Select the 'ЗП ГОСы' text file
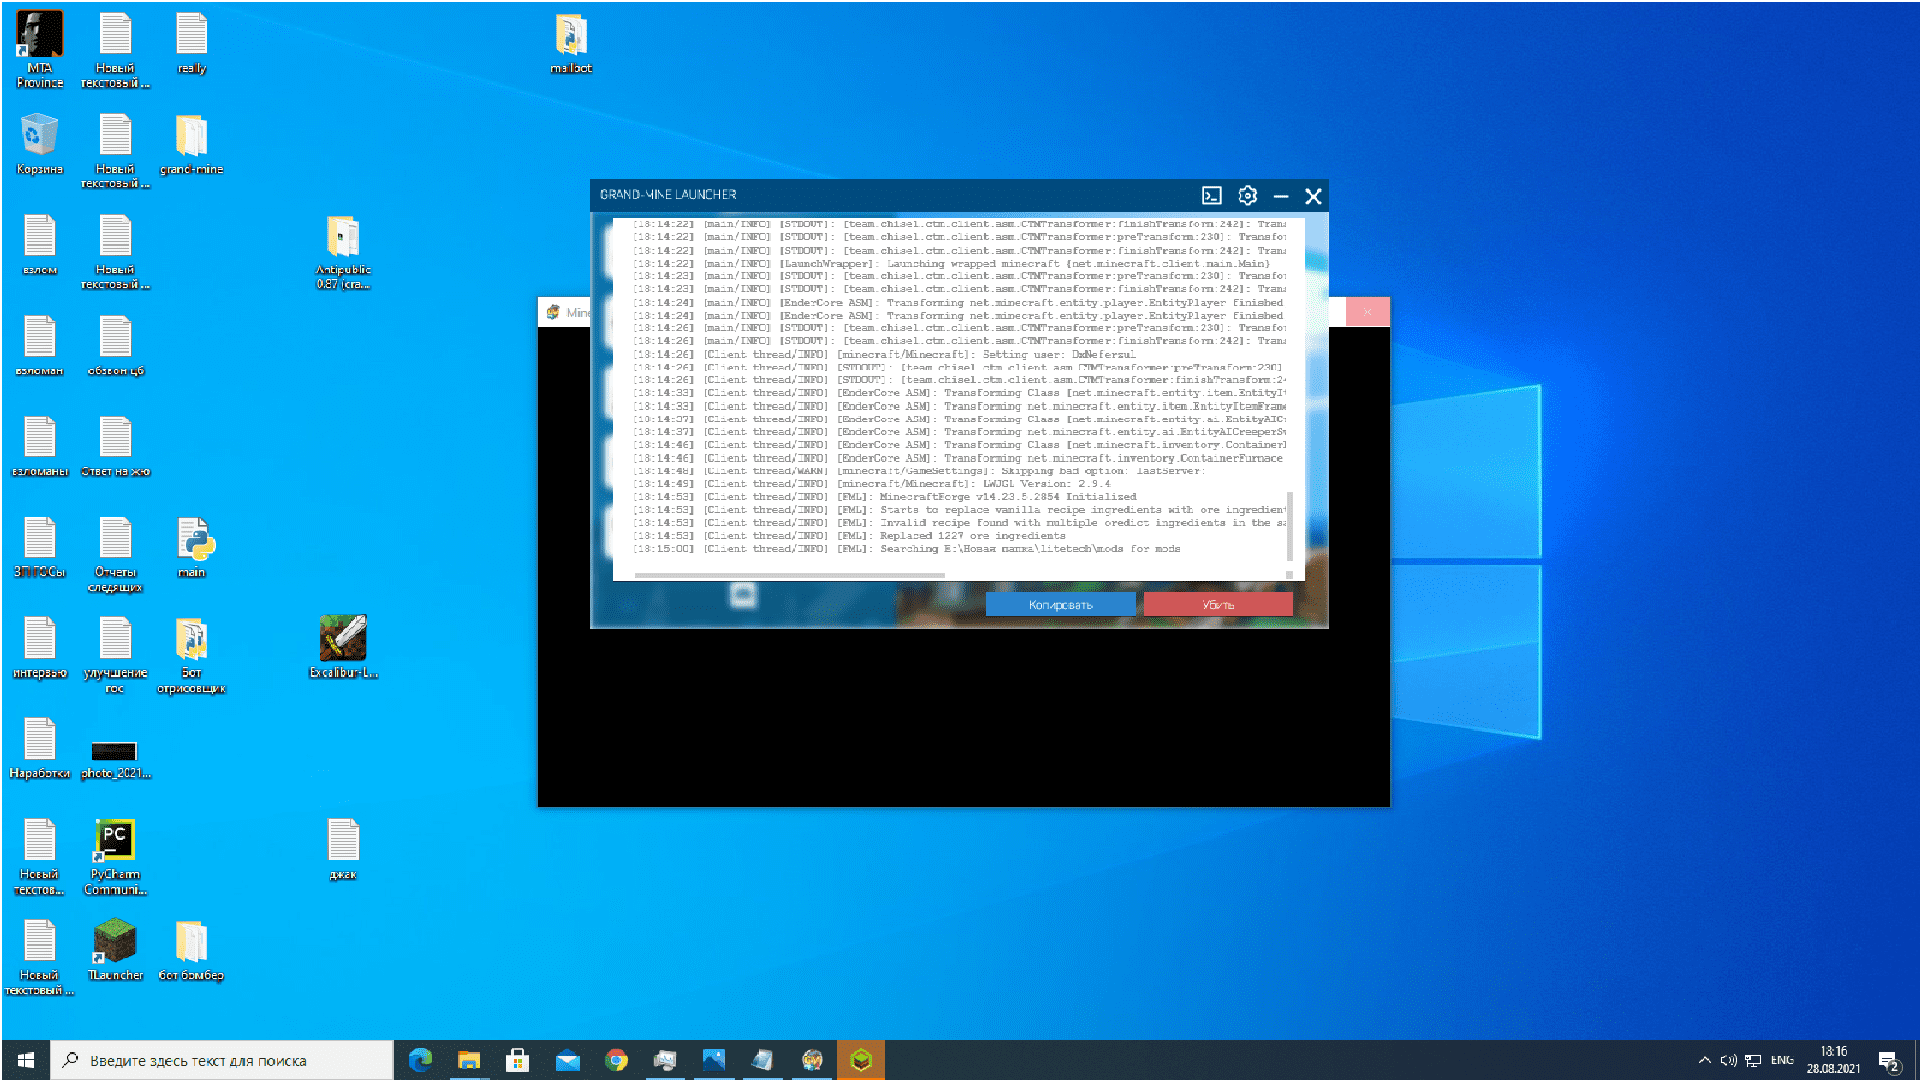 point(39,549)
